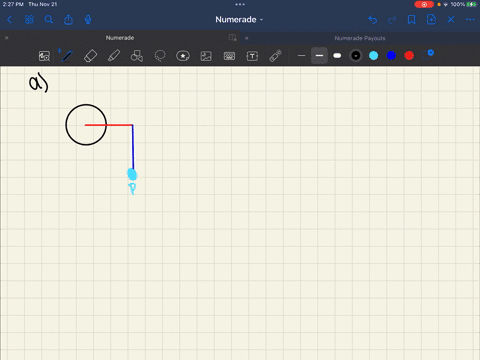Add a new page
480x360 pixels.
[431, 20]
